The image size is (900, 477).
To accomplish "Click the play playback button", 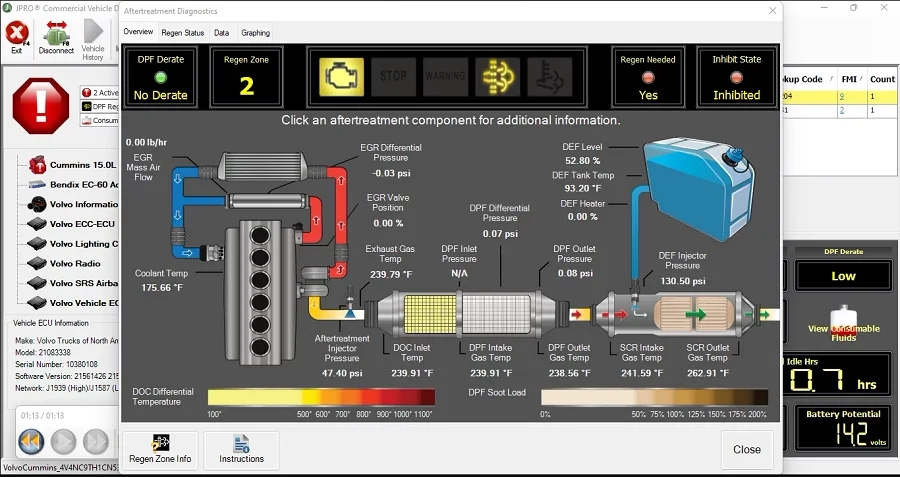I will 63,441.
